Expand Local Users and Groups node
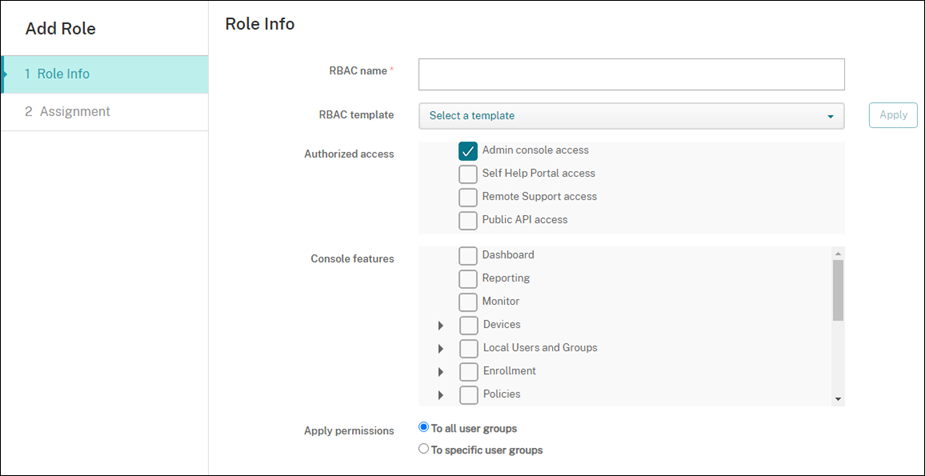Image resolution: width=925 pixels, height=476 pixels. 440,349
